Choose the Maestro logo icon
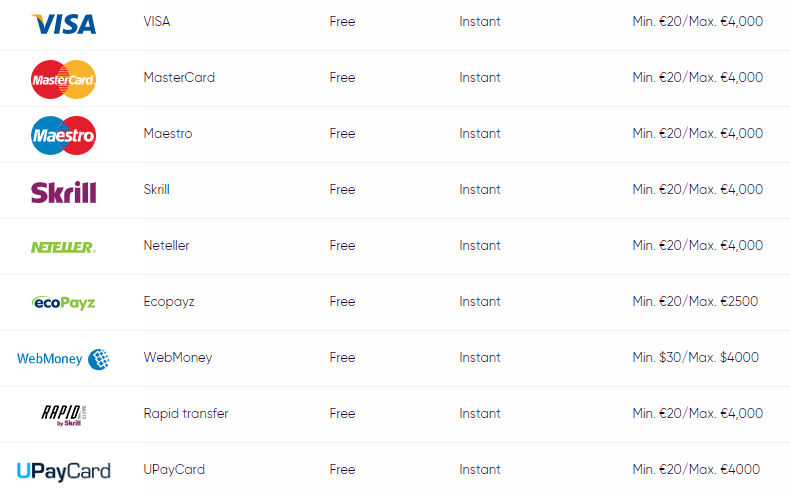Screen dimensions: 789x497 [63, 135]
